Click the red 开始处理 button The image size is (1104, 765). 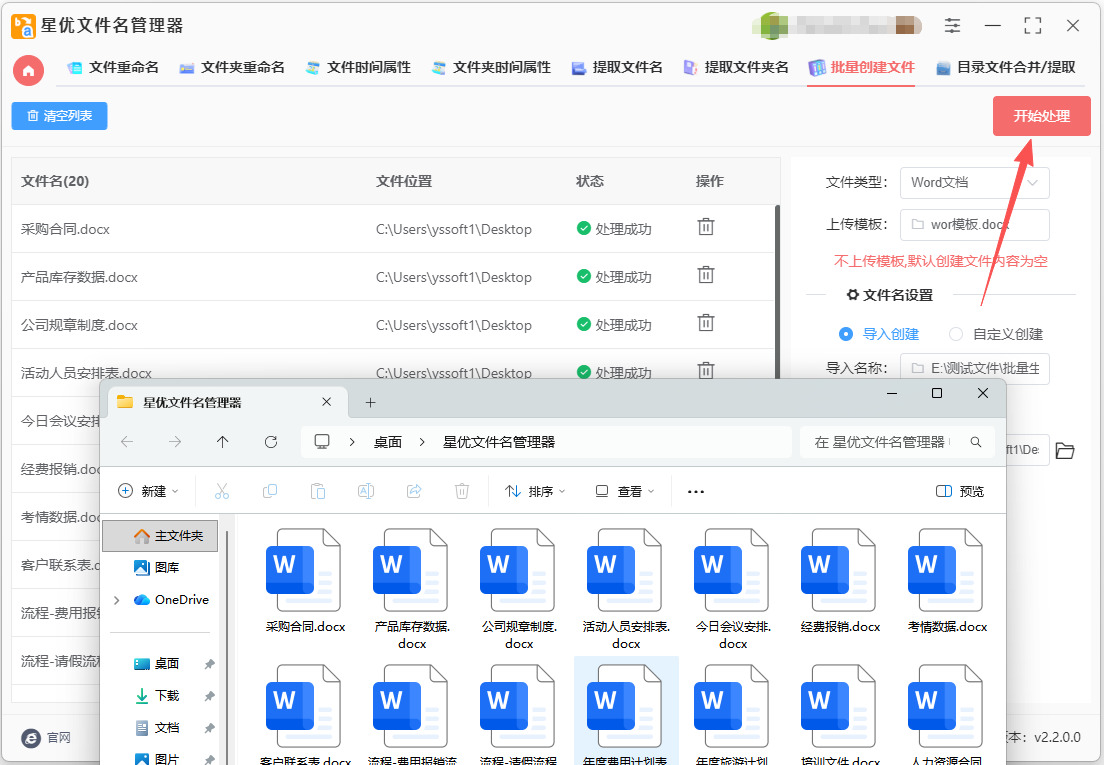[1041, 116]
